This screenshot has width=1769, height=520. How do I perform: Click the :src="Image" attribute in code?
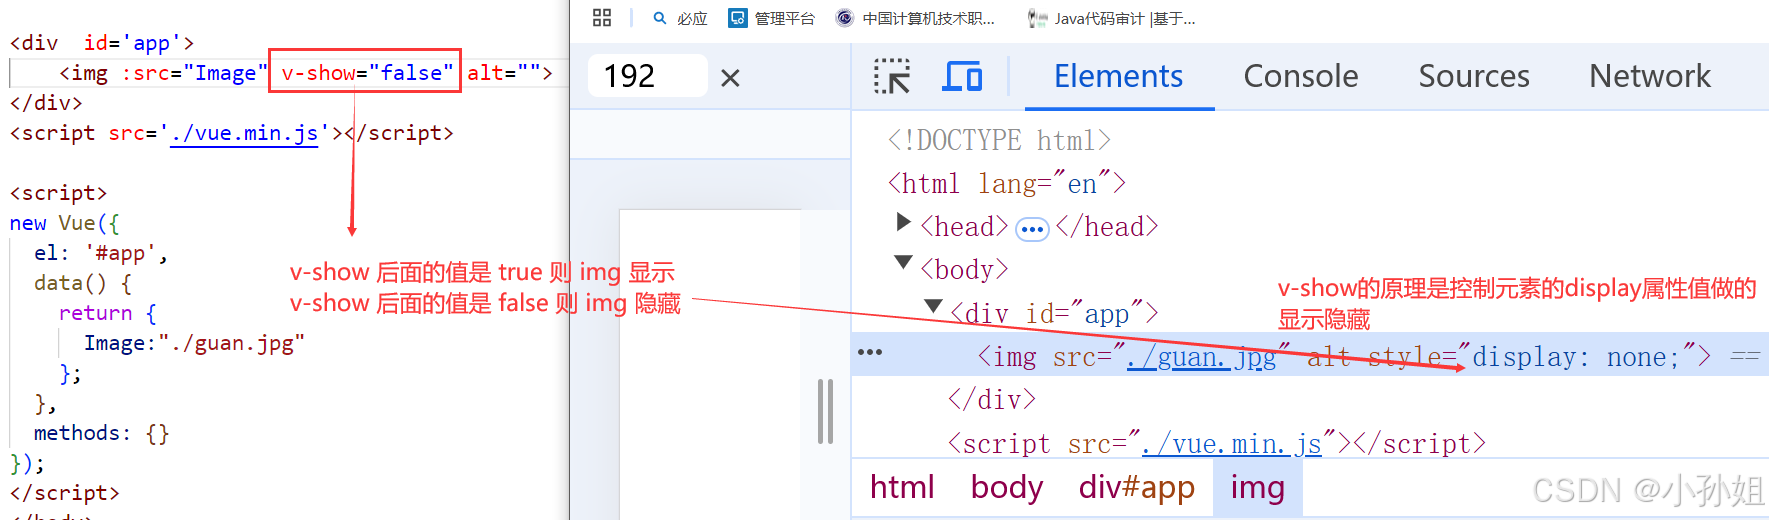(x=195, y=73)
